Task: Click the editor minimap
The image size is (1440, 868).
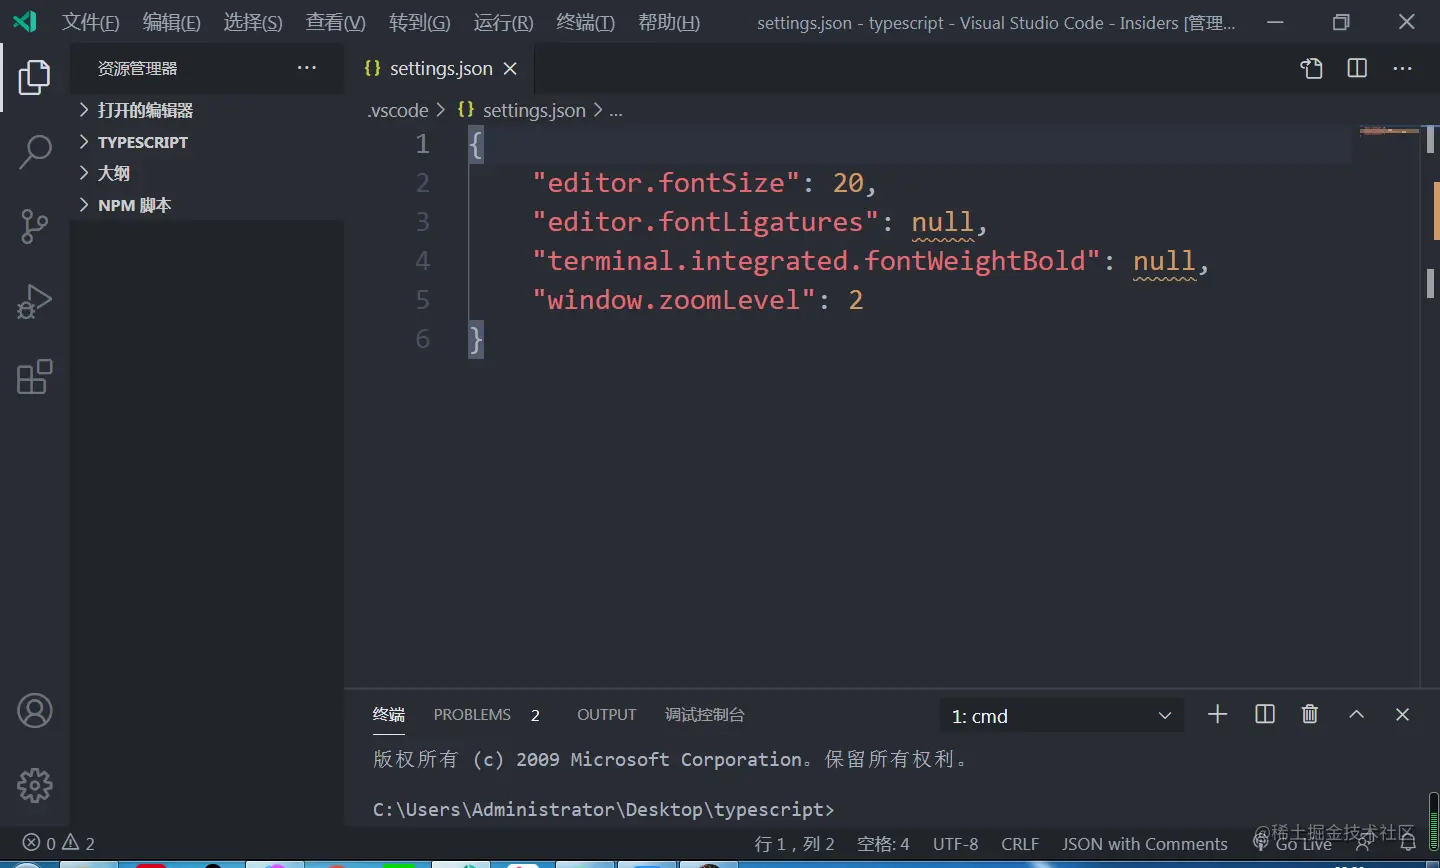Action: pos(1389,131)
